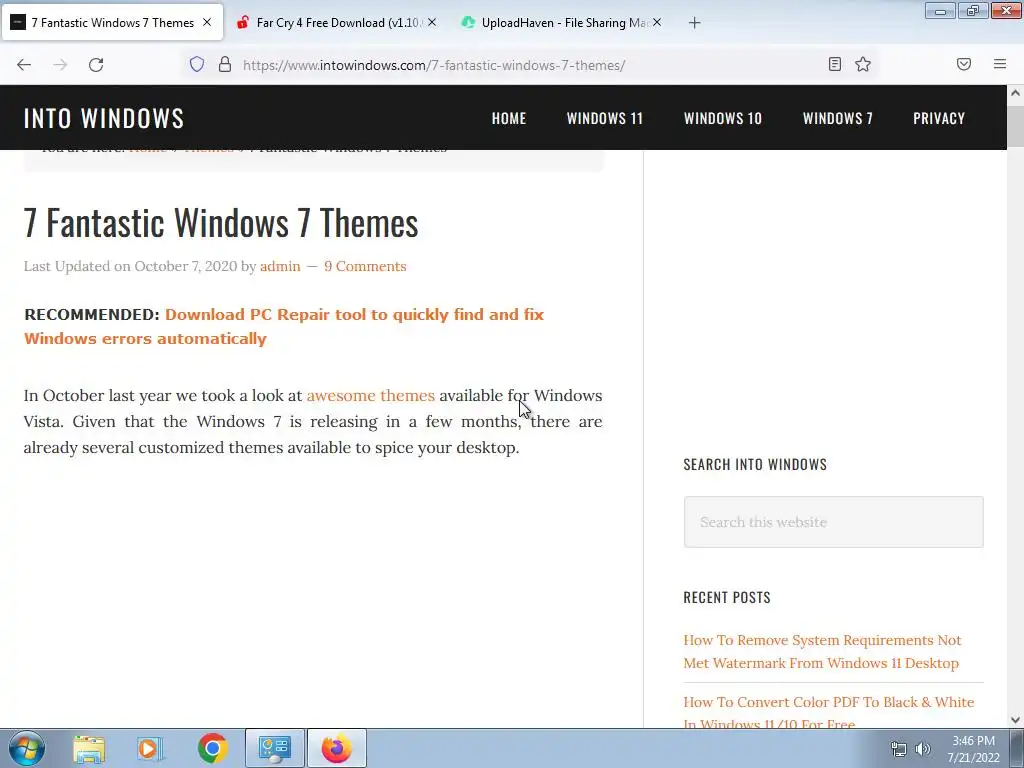This screenshot has width=1024, height=768.
Task: Go back to the previous page
Action: (x=24, y=65)
